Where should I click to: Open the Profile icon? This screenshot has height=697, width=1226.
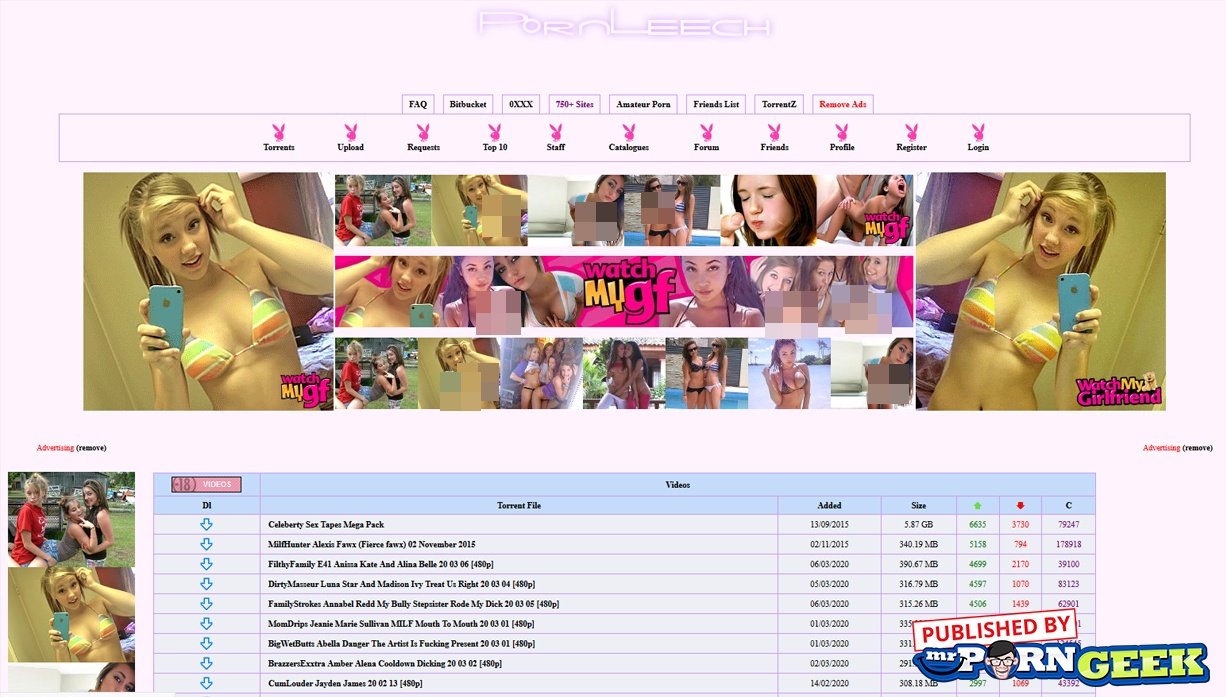point(842,132)
